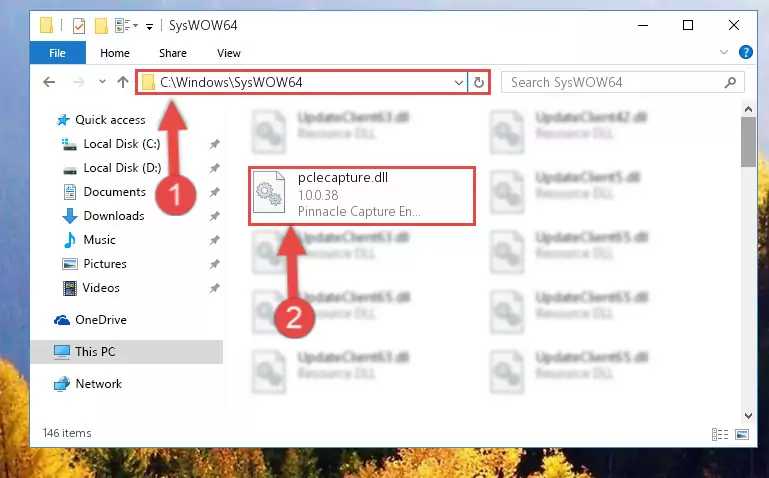Open Pictures in the navigation pane

coord(105,264)
